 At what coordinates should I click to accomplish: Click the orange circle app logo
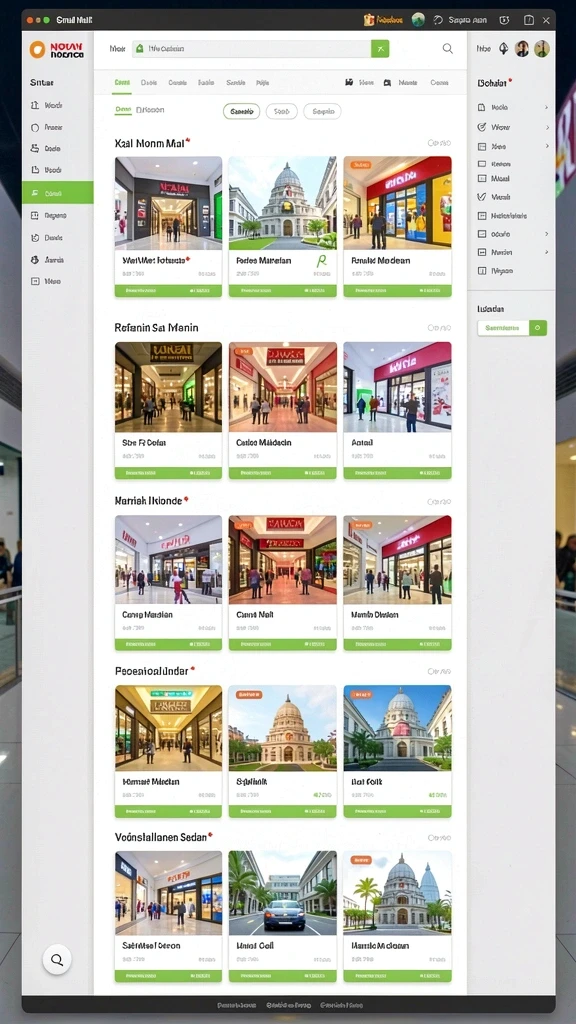38,50
